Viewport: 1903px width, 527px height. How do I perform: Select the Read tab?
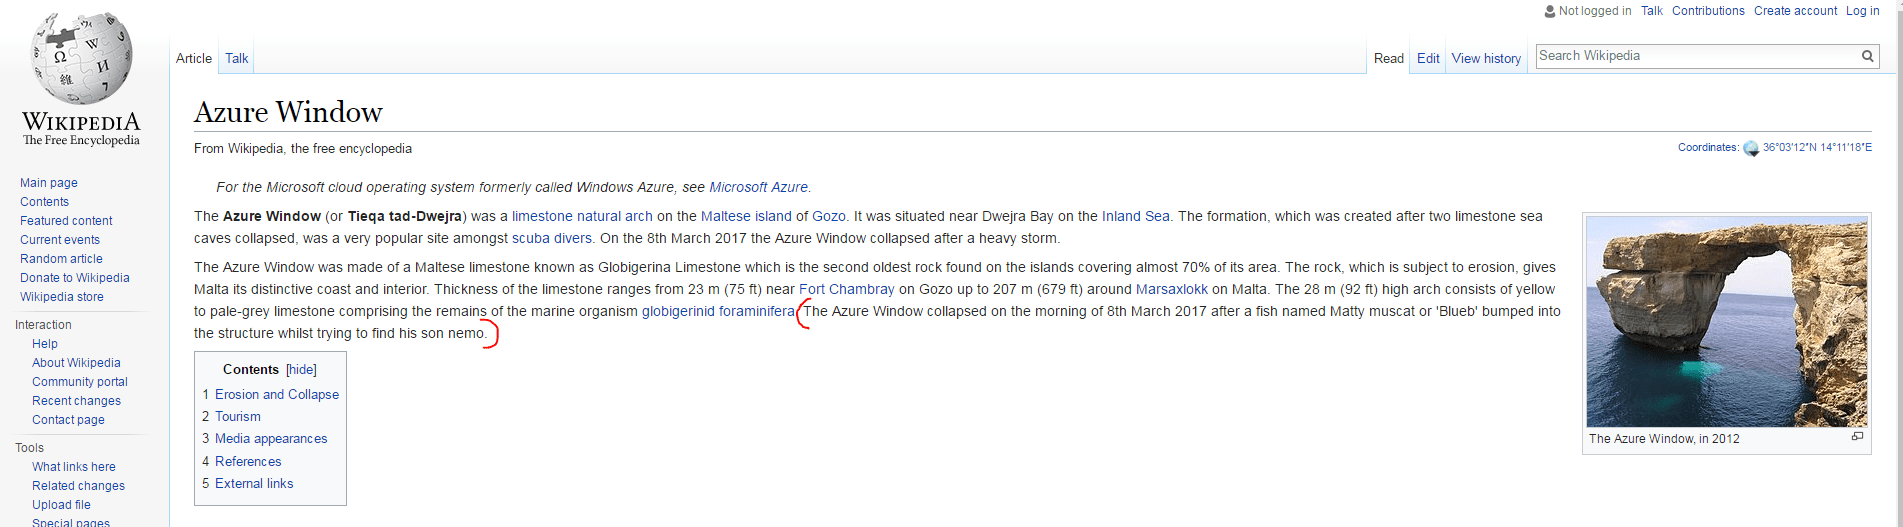[1389, 58]
